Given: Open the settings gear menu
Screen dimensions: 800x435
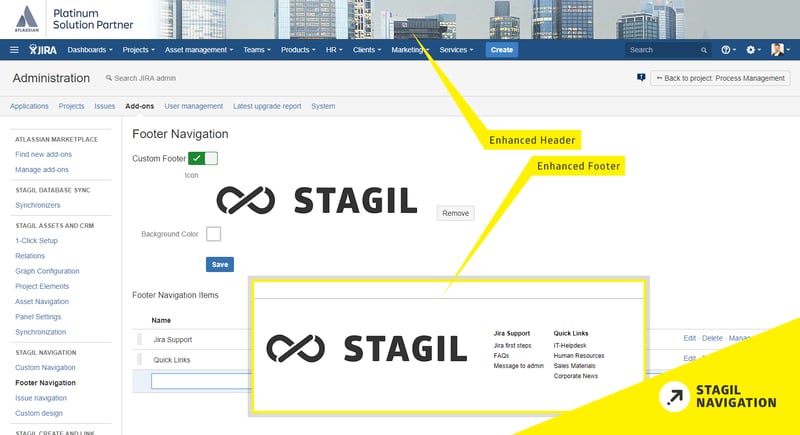Looking at the screenshot, I should 753,50.
